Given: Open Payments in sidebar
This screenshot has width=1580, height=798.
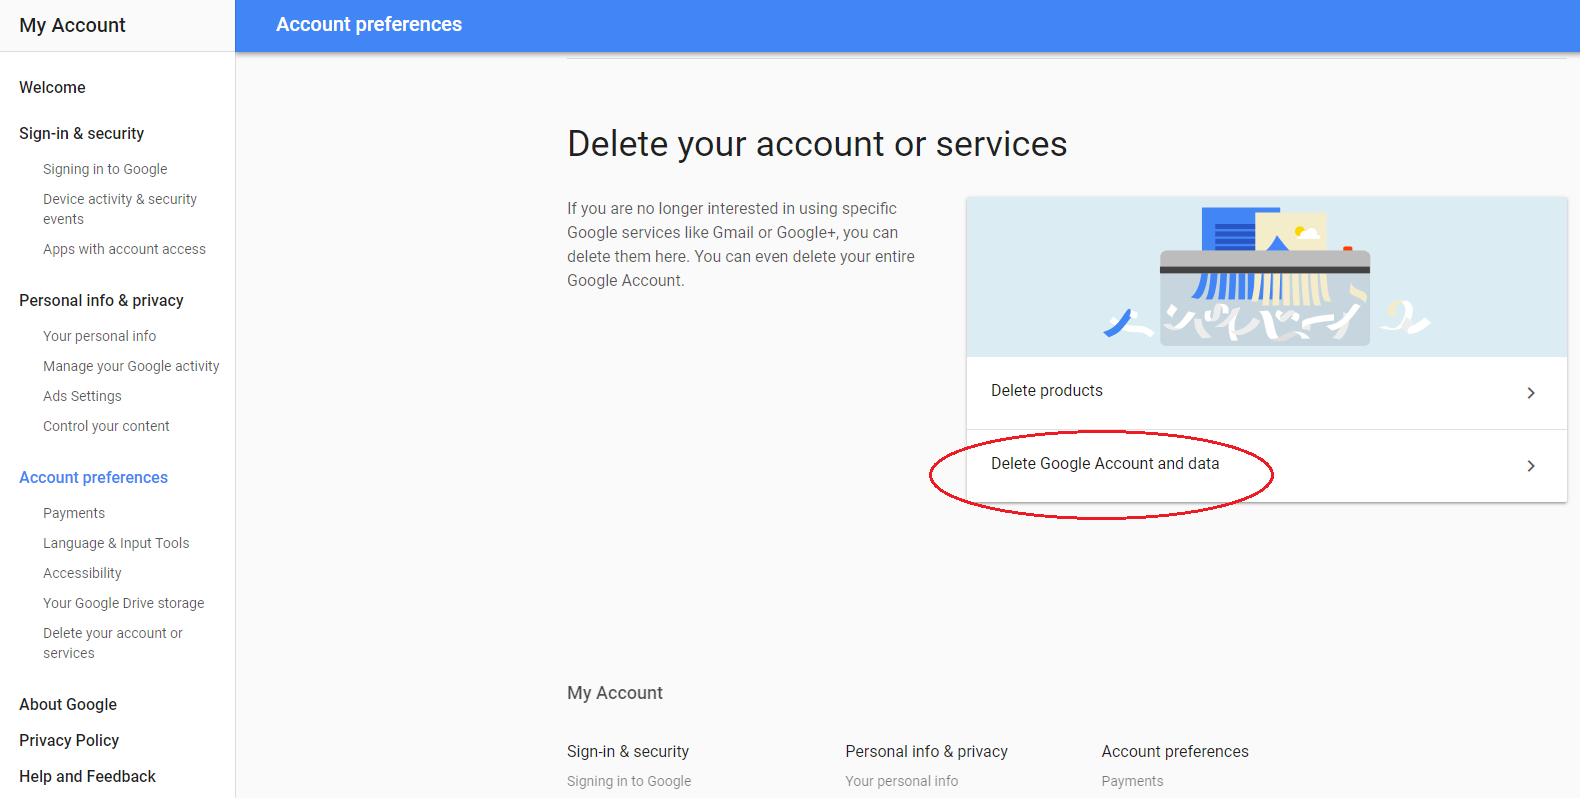Looking at the screenshot, I should [73, 513].
